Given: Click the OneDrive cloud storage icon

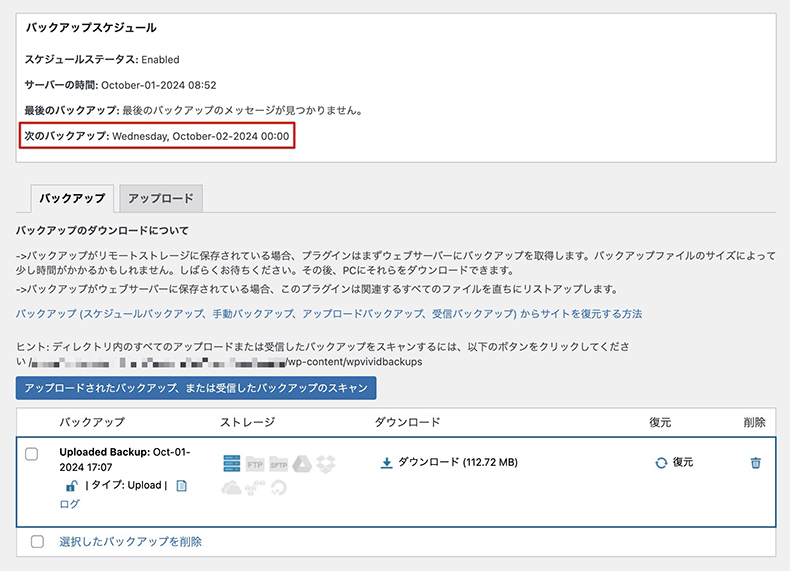Looking at the screenshot, I should point(231,487).
